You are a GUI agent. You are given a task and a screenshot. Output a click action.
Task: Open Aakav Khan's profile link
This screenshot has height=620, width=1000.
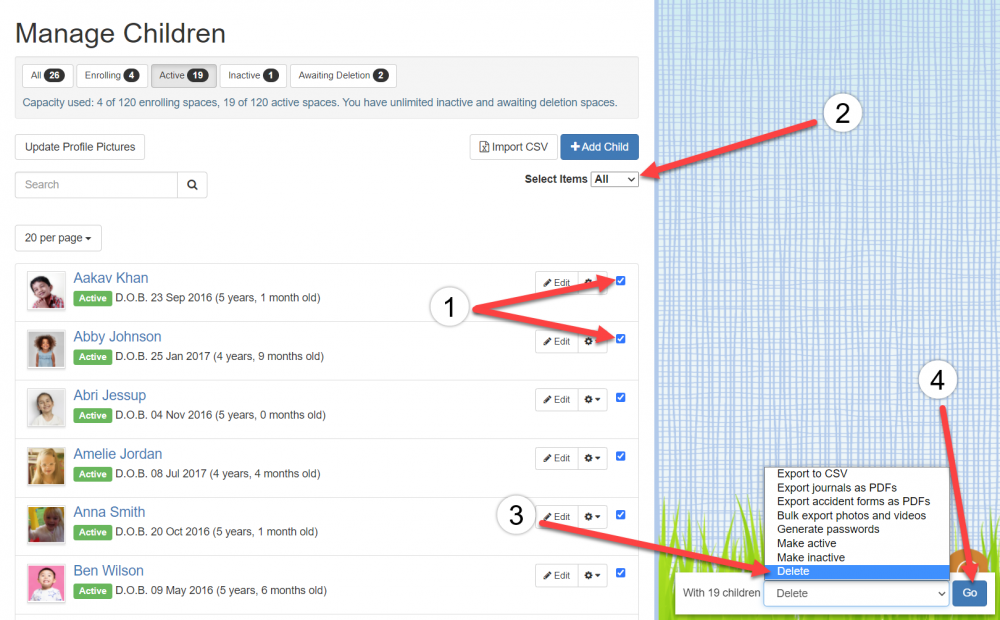click(x=111, y=278)
